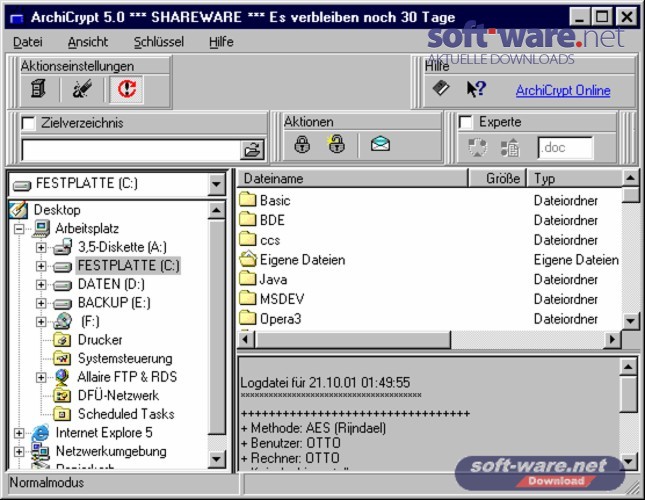645x500 pixels.
Task: Click the shredder/wipe icon in Aktionseinstellungen
Action: click(x=82, y=88)
